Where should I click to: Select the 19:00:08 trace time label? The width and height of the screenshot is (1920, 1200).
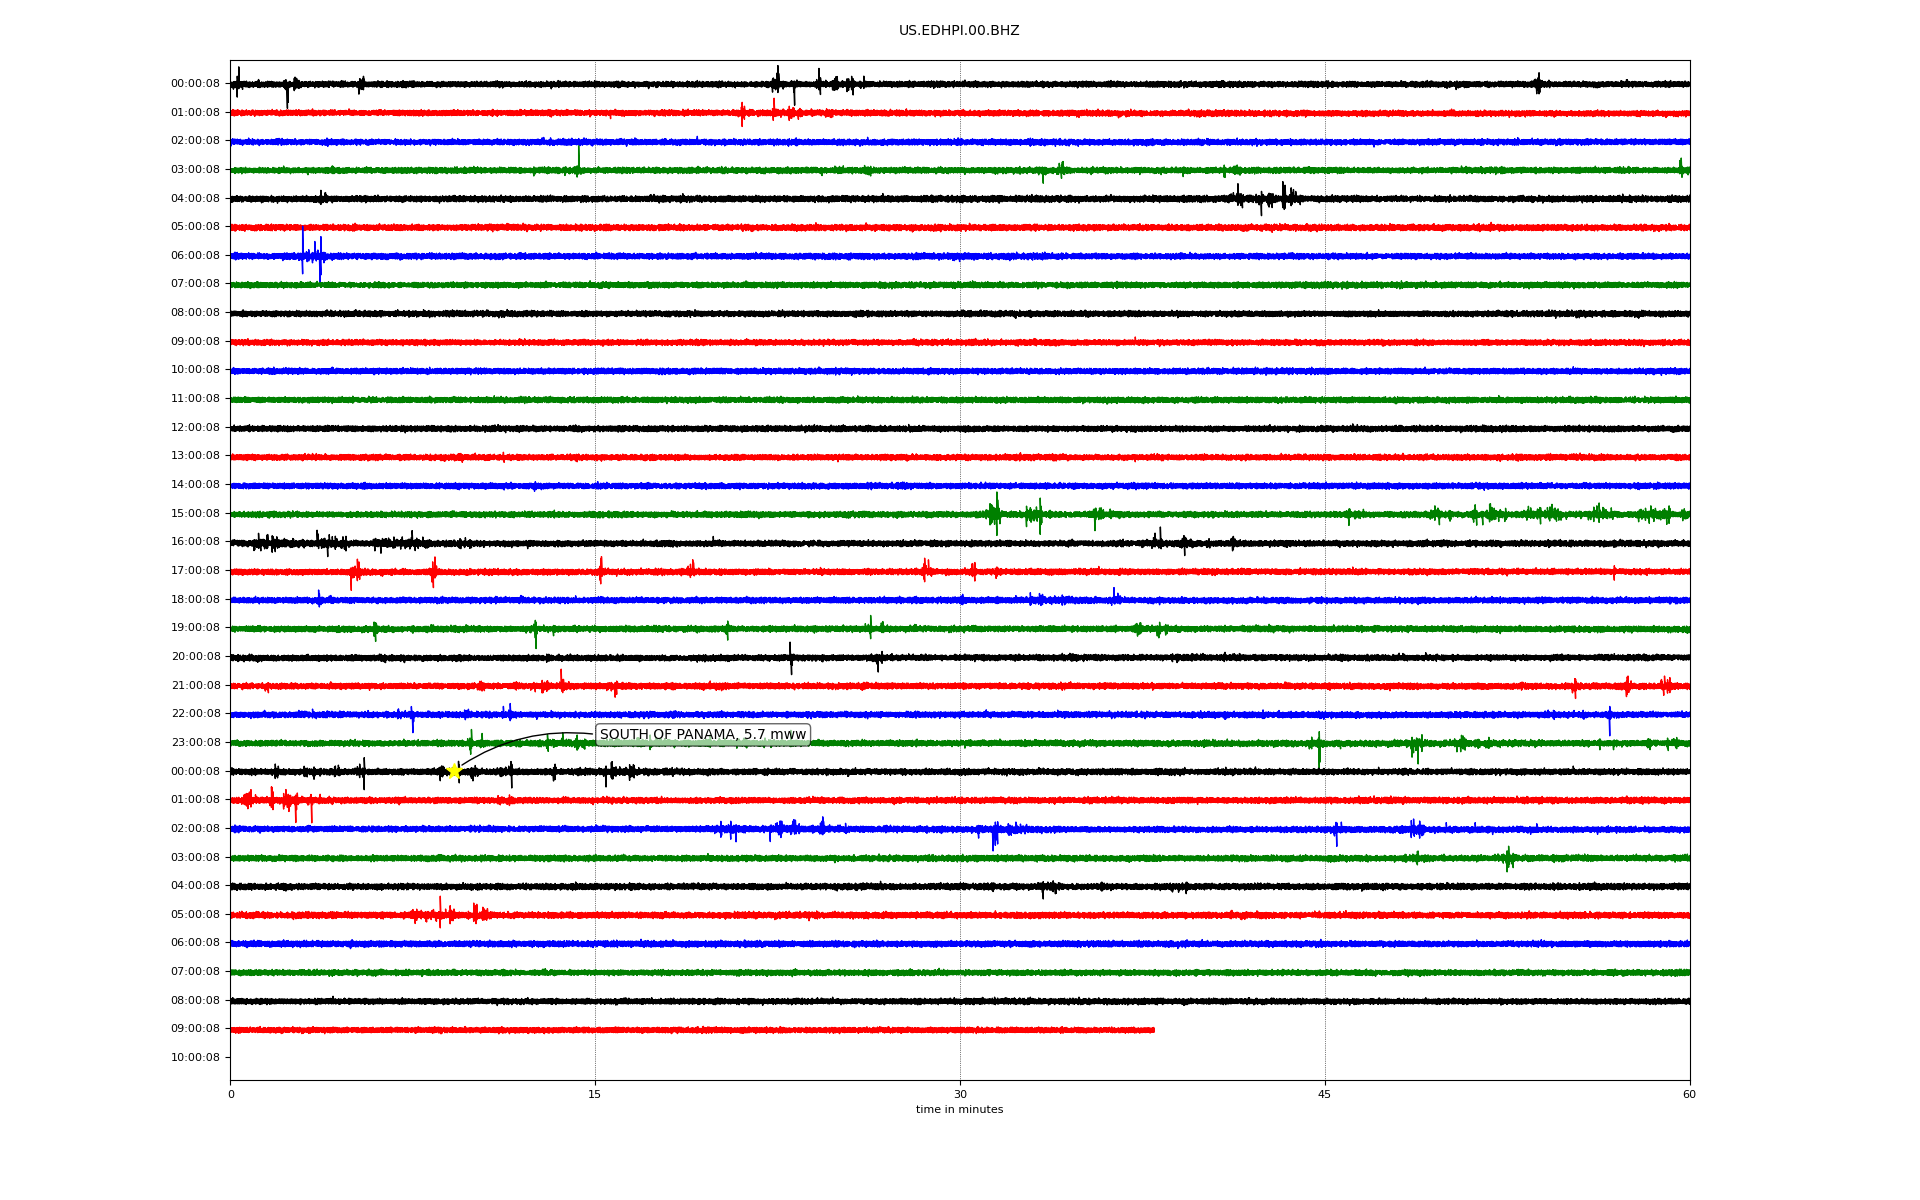[195, 628]
